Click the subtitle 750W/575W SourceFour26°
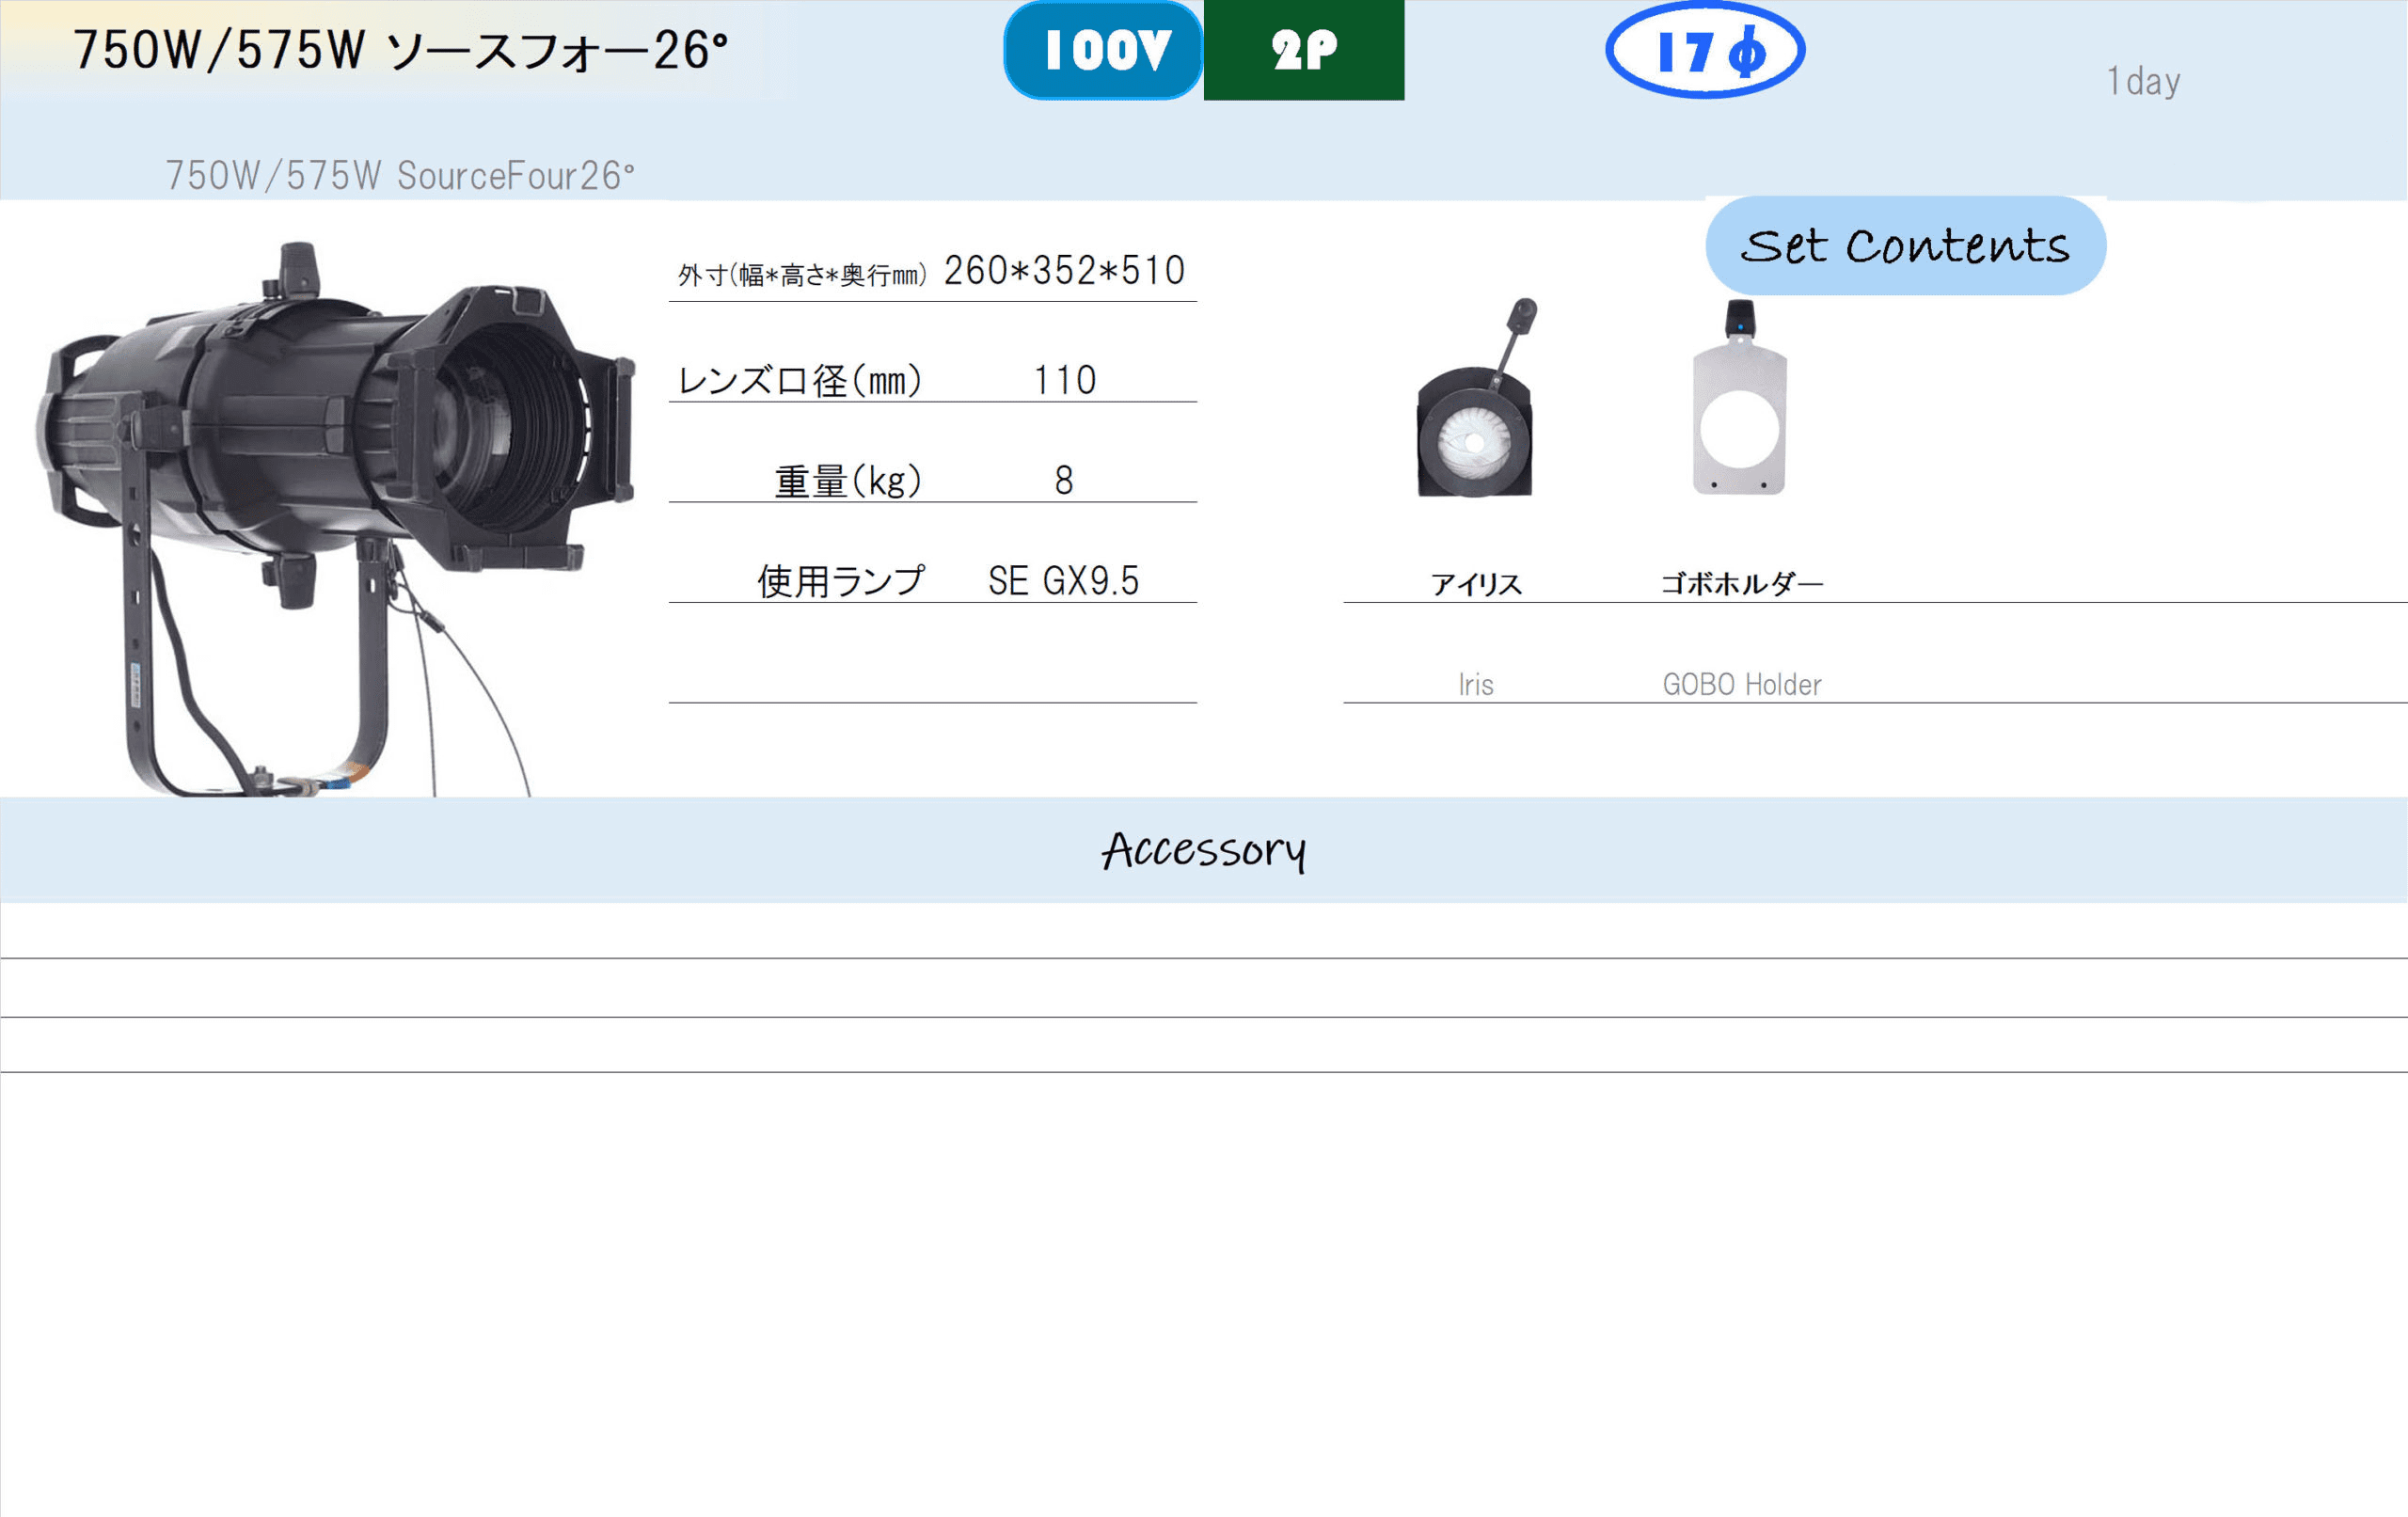Screen dimensions: 2408x1517 coord(400,176)
